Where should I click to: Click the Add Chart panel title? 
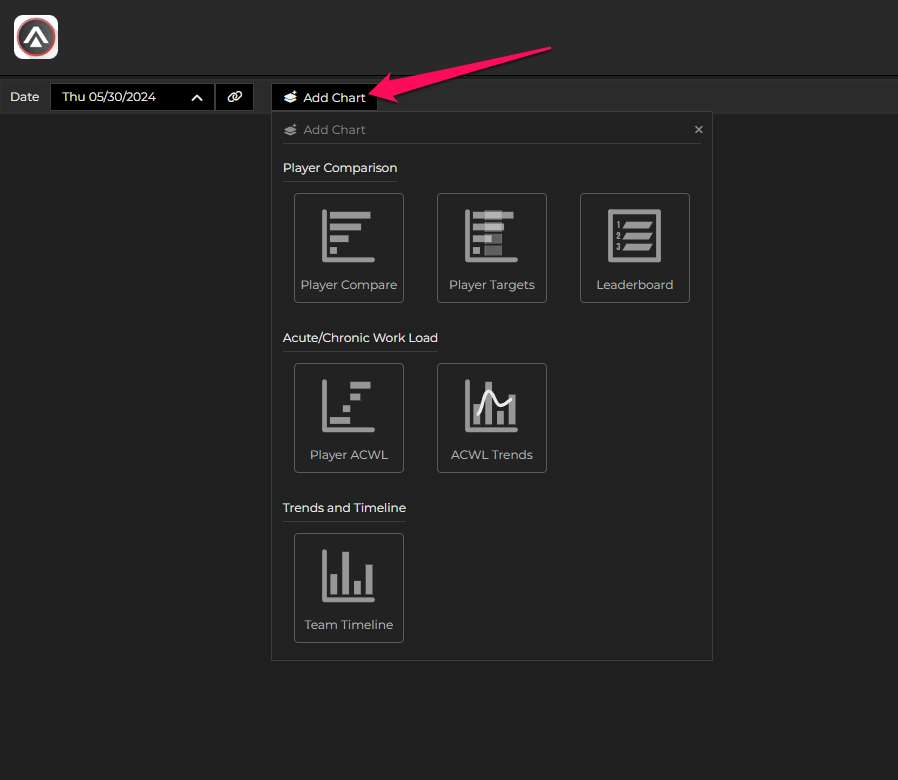(334, 130)
